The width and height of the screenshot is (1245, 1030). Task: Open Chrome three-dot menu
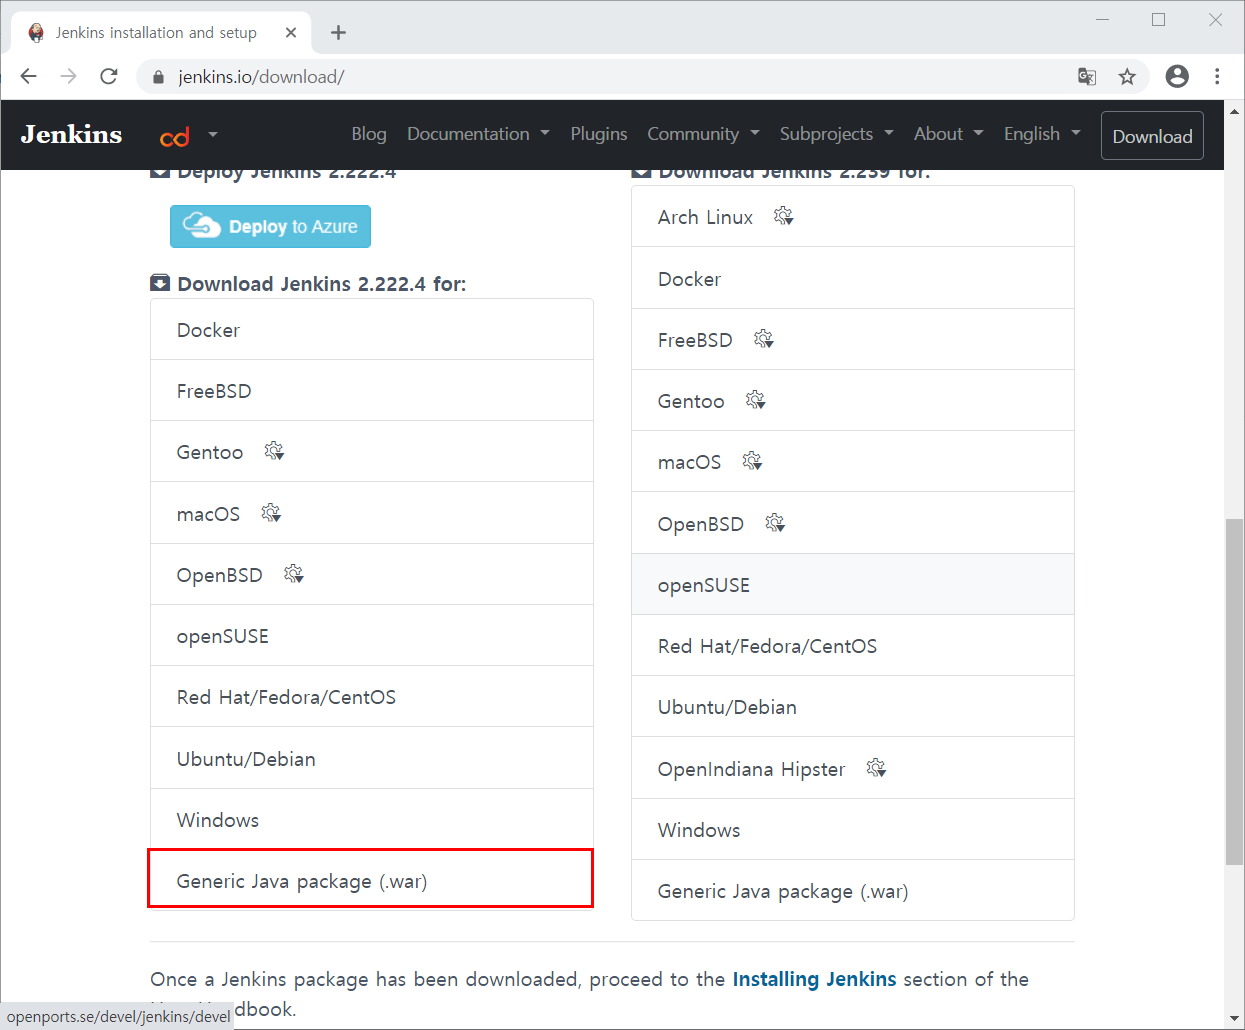(x=1217, y=76)
